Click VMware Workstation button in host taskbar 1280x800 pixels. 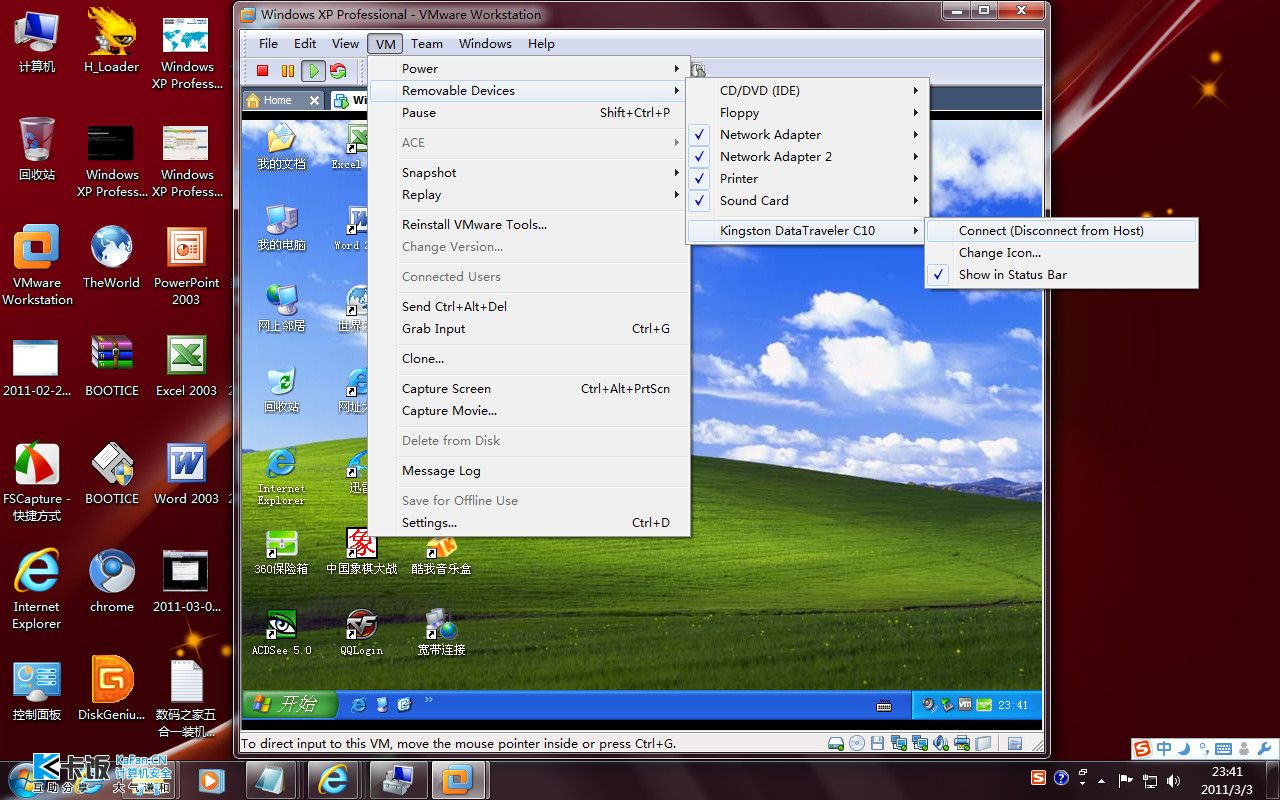(458, 779)
